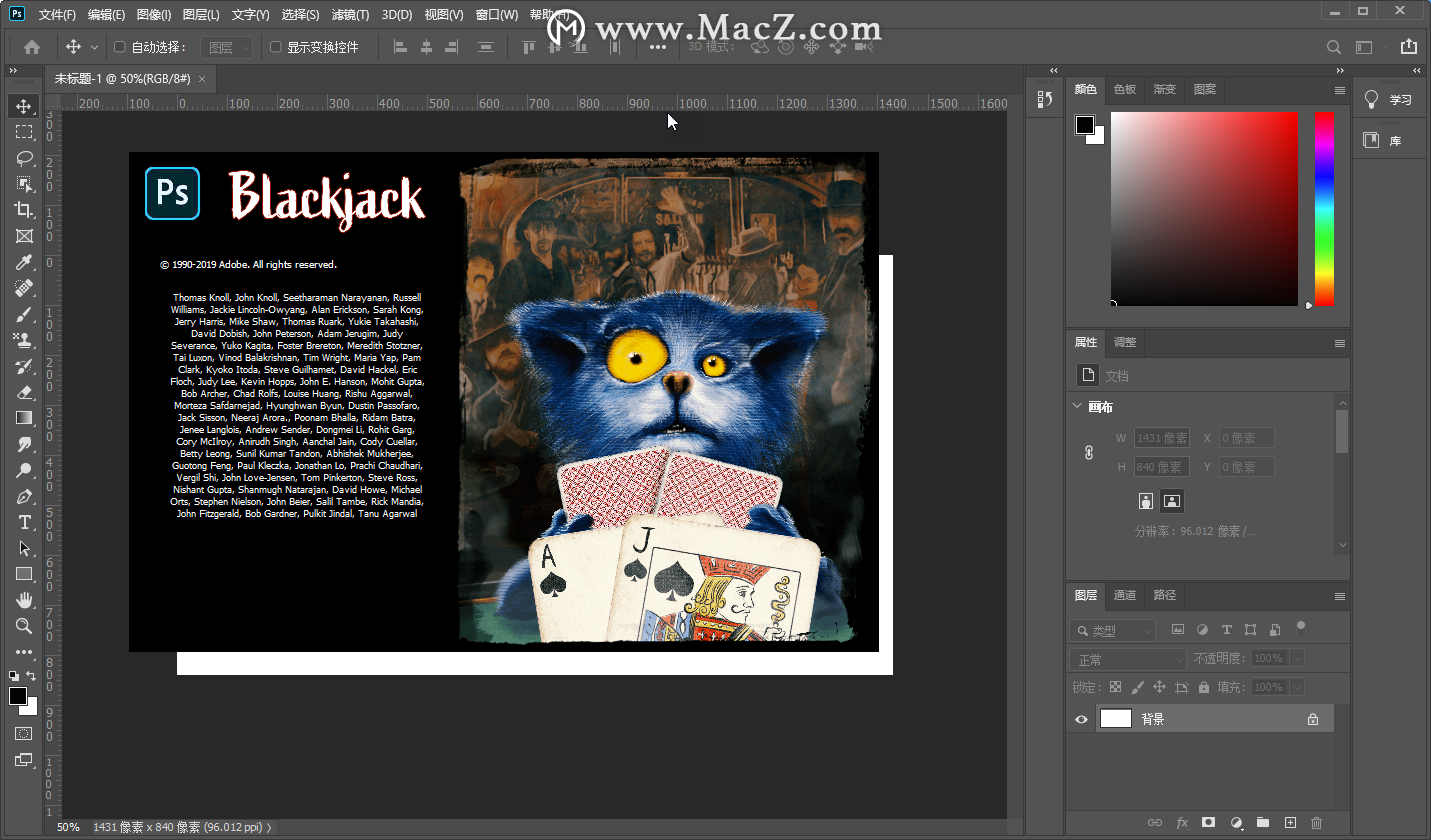Hide the 背景 layer with eye icon
Screen dimensions: 1431x840
pyautogui.click(x=1081, y=719)
